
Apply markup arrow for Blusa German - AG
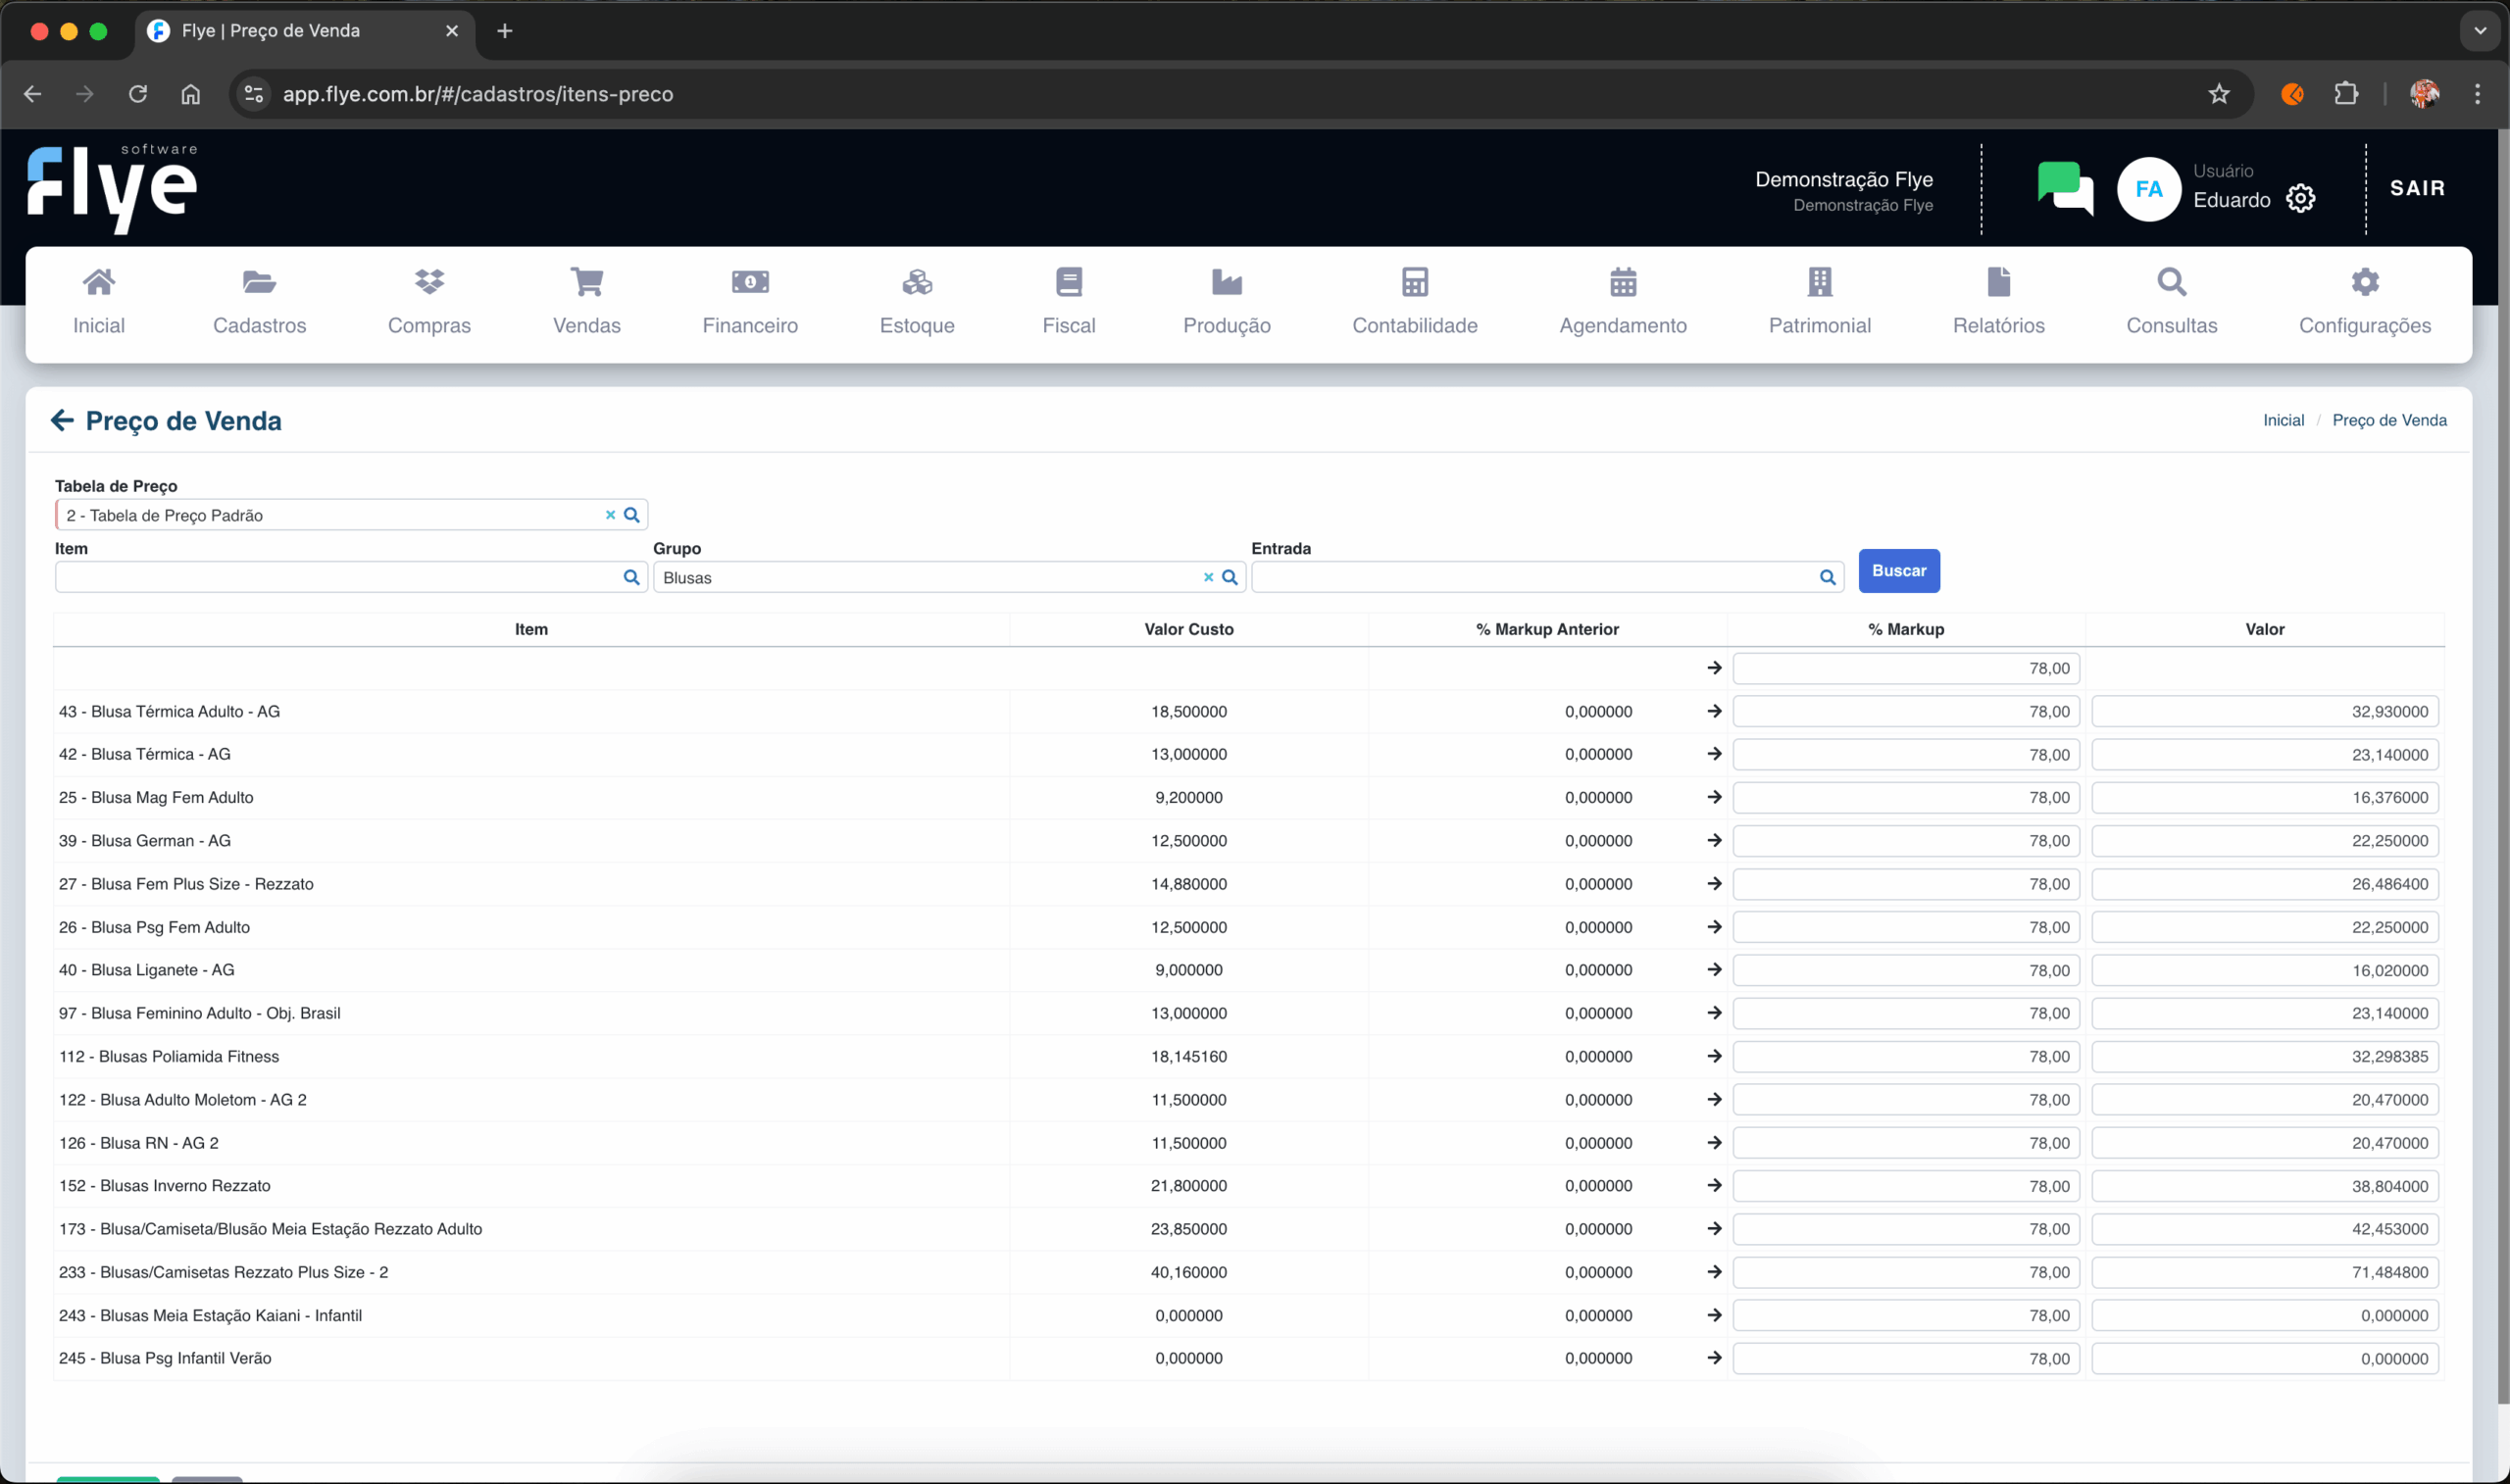[x=1714, y=841]
